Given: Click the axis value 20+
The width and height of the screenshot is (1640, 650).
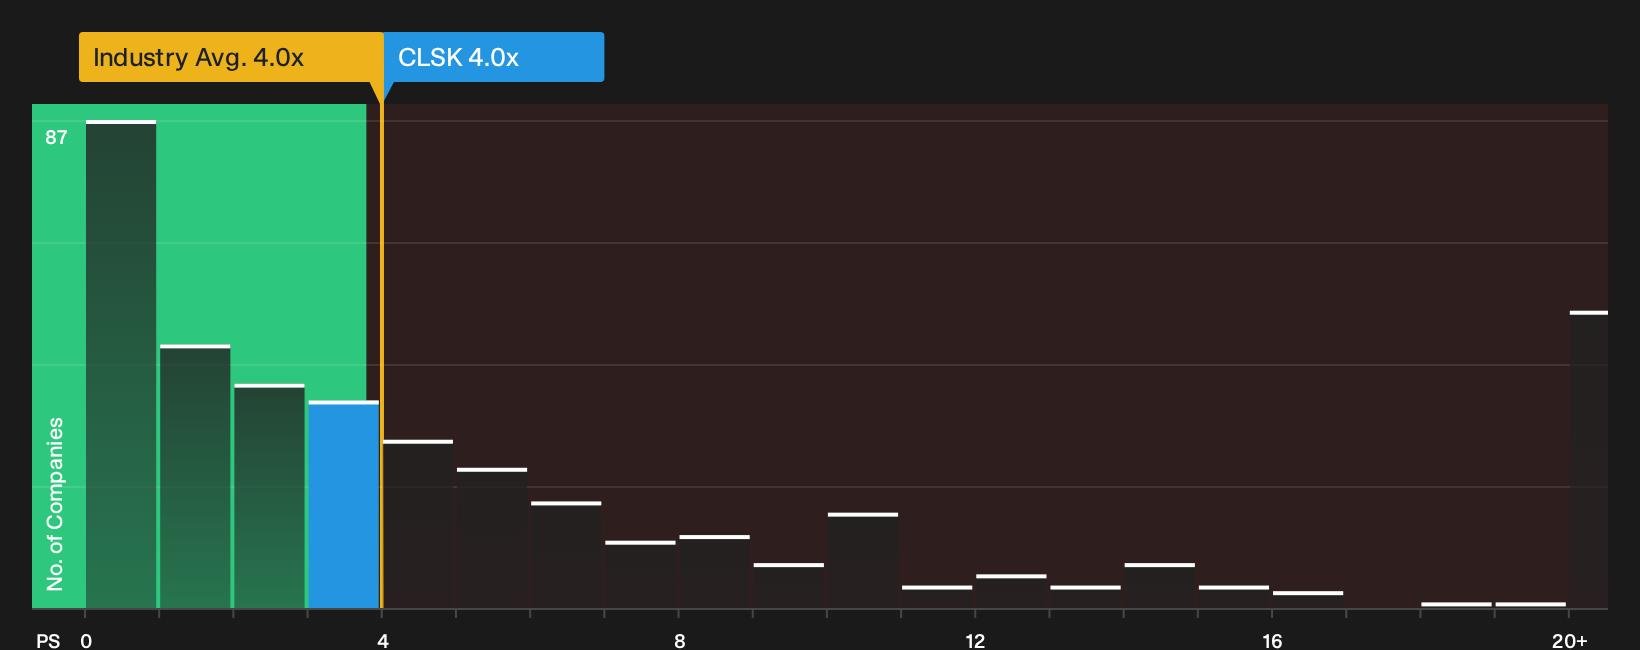Looking at the screenshot, I should coord(1569,640).
